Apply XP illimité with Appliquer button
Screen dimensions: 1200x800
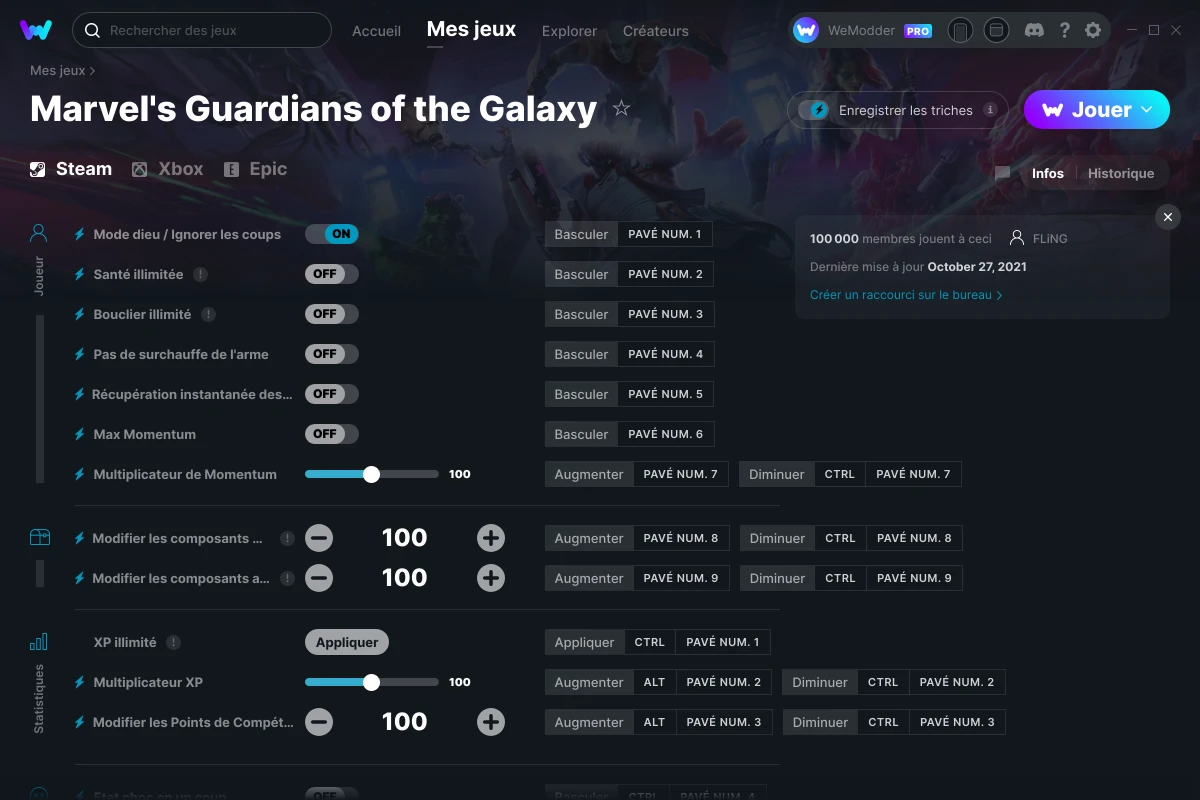tap(347, 642)
